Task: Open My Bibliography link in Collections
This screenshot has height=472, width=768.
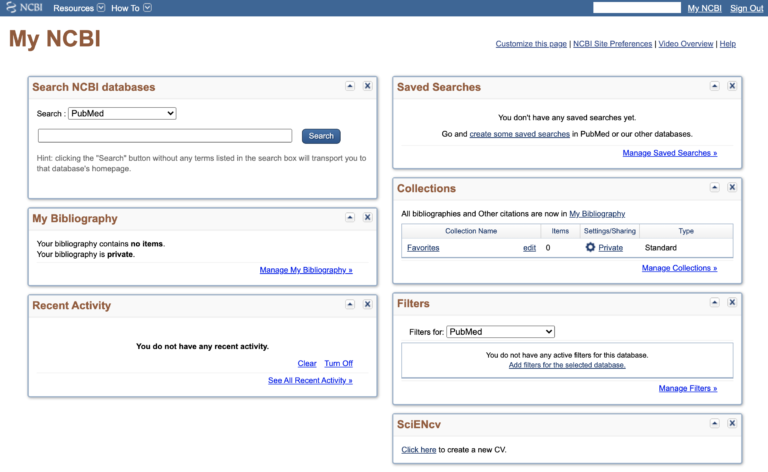Action: point(597,214)
